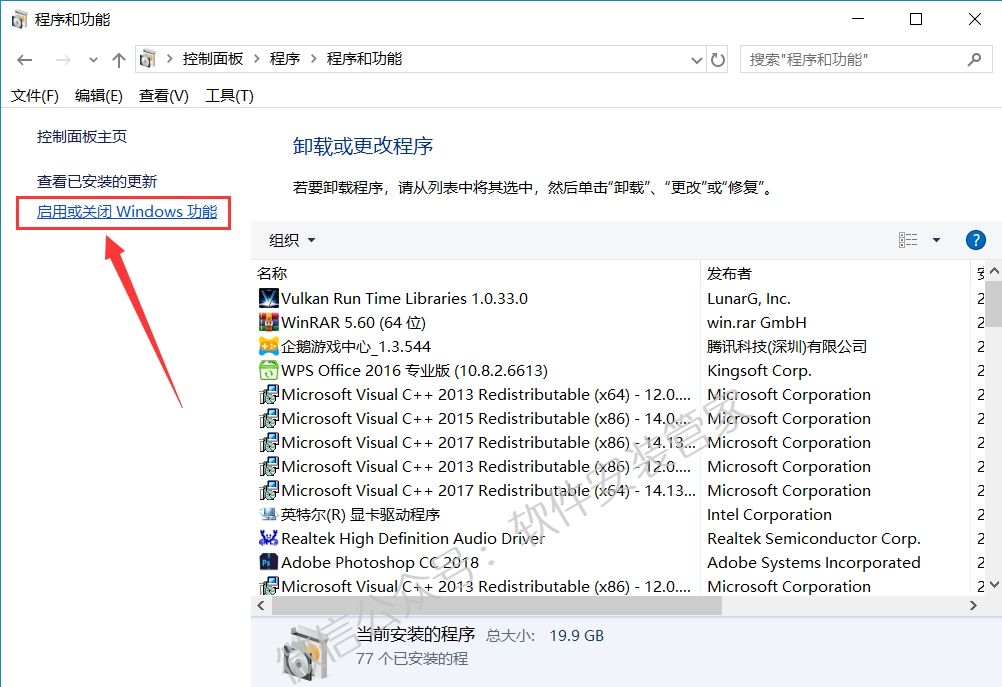The height and width of the screenshot is (687, 1002).
Task: Click vertical scrollbar up arrow
Action: coord(994,271)
